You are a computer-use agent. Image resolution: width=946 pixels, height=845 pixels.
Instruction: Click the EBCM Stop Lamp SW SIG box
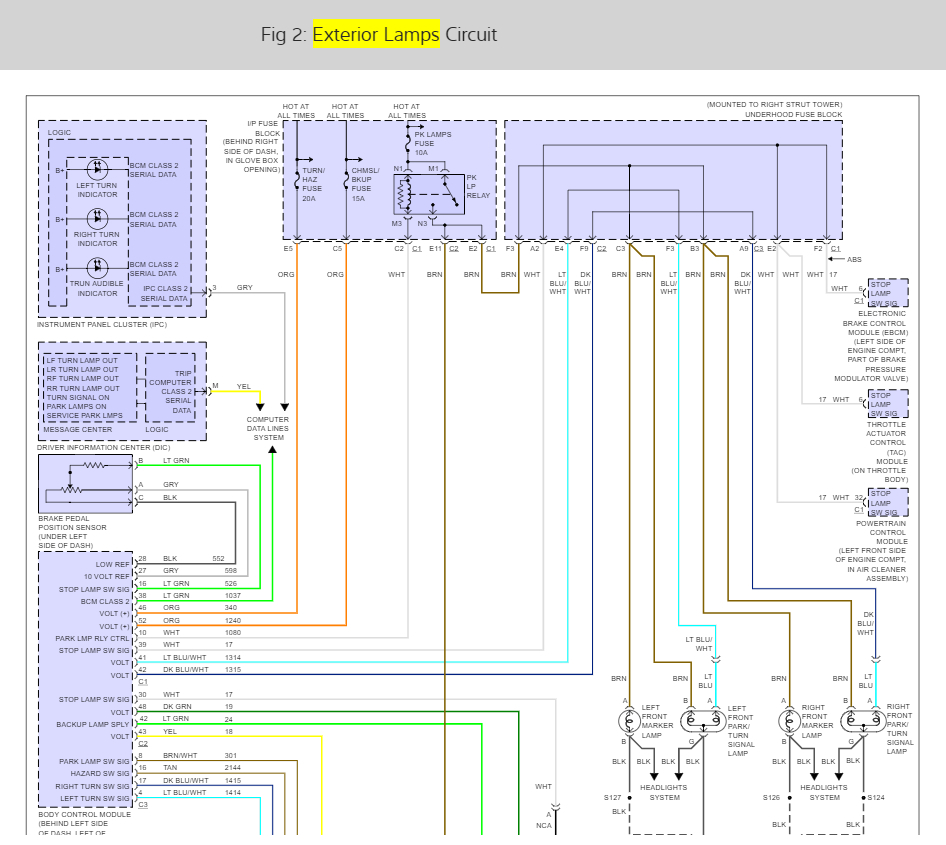tap(888, 293)
